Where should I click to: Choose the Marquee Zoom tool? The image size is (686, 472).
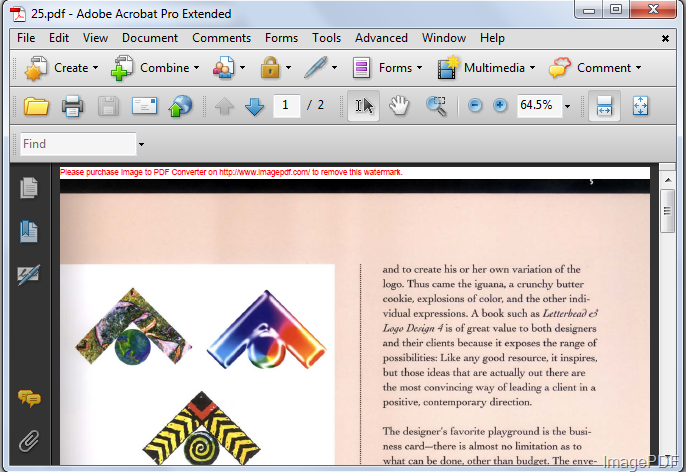point(436,106)
